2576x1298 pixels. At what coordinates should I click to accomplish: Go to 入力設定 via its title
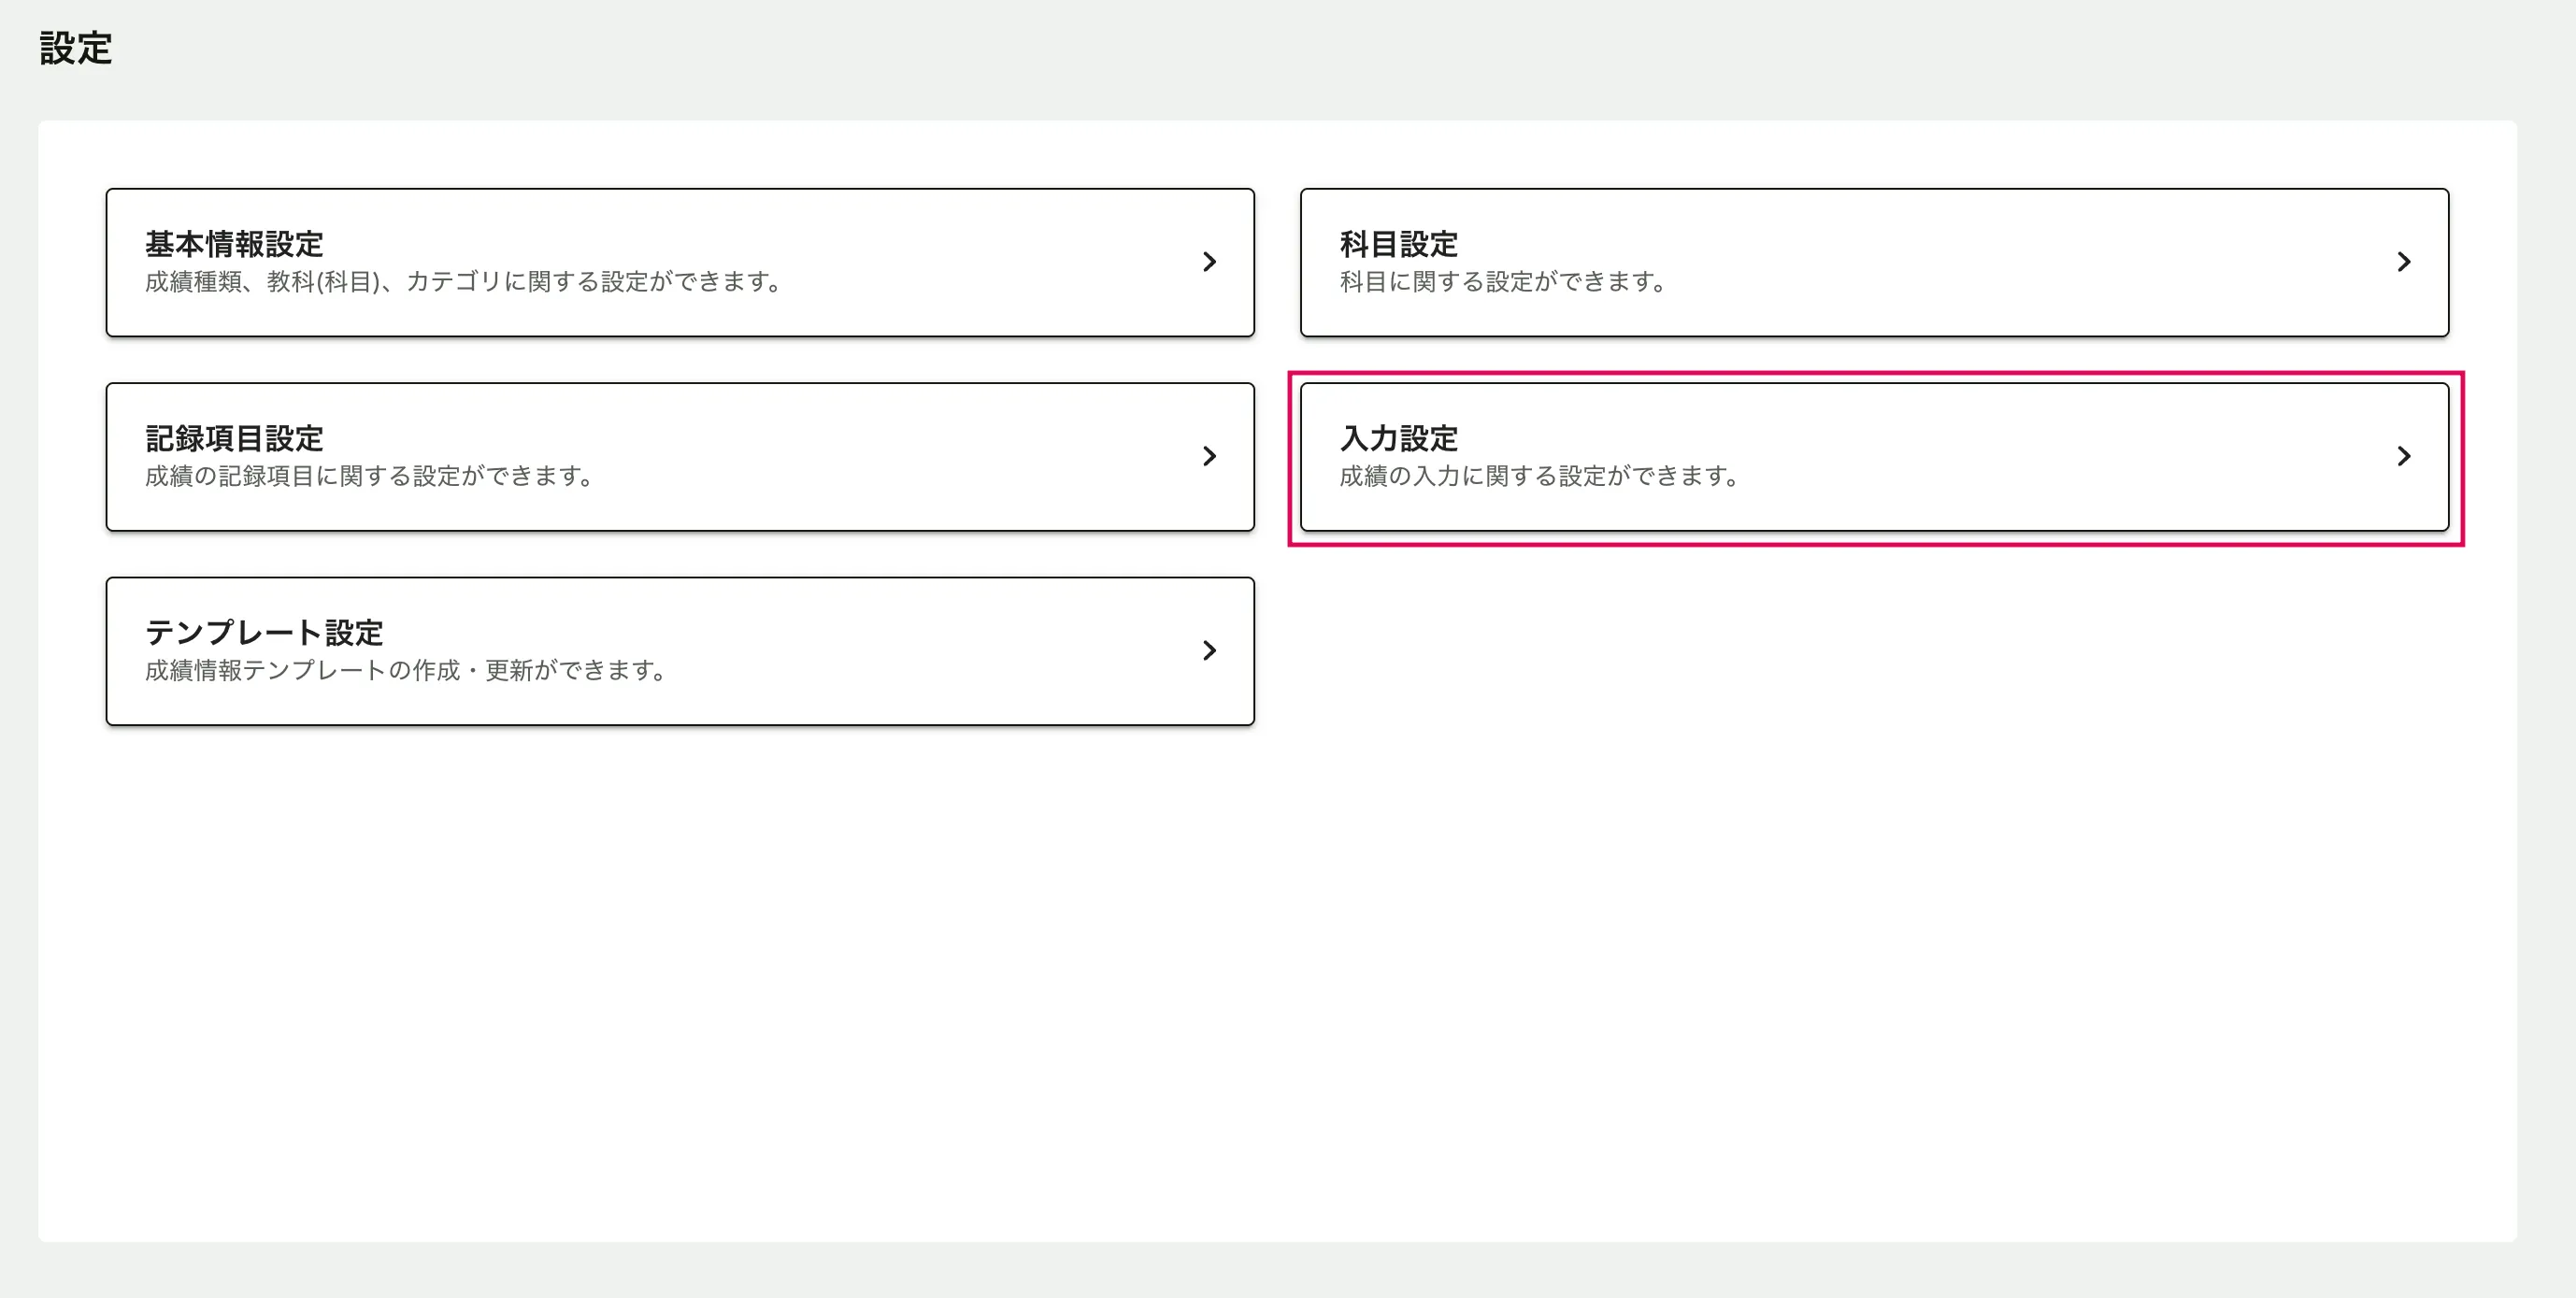(x=1398, y=438)
